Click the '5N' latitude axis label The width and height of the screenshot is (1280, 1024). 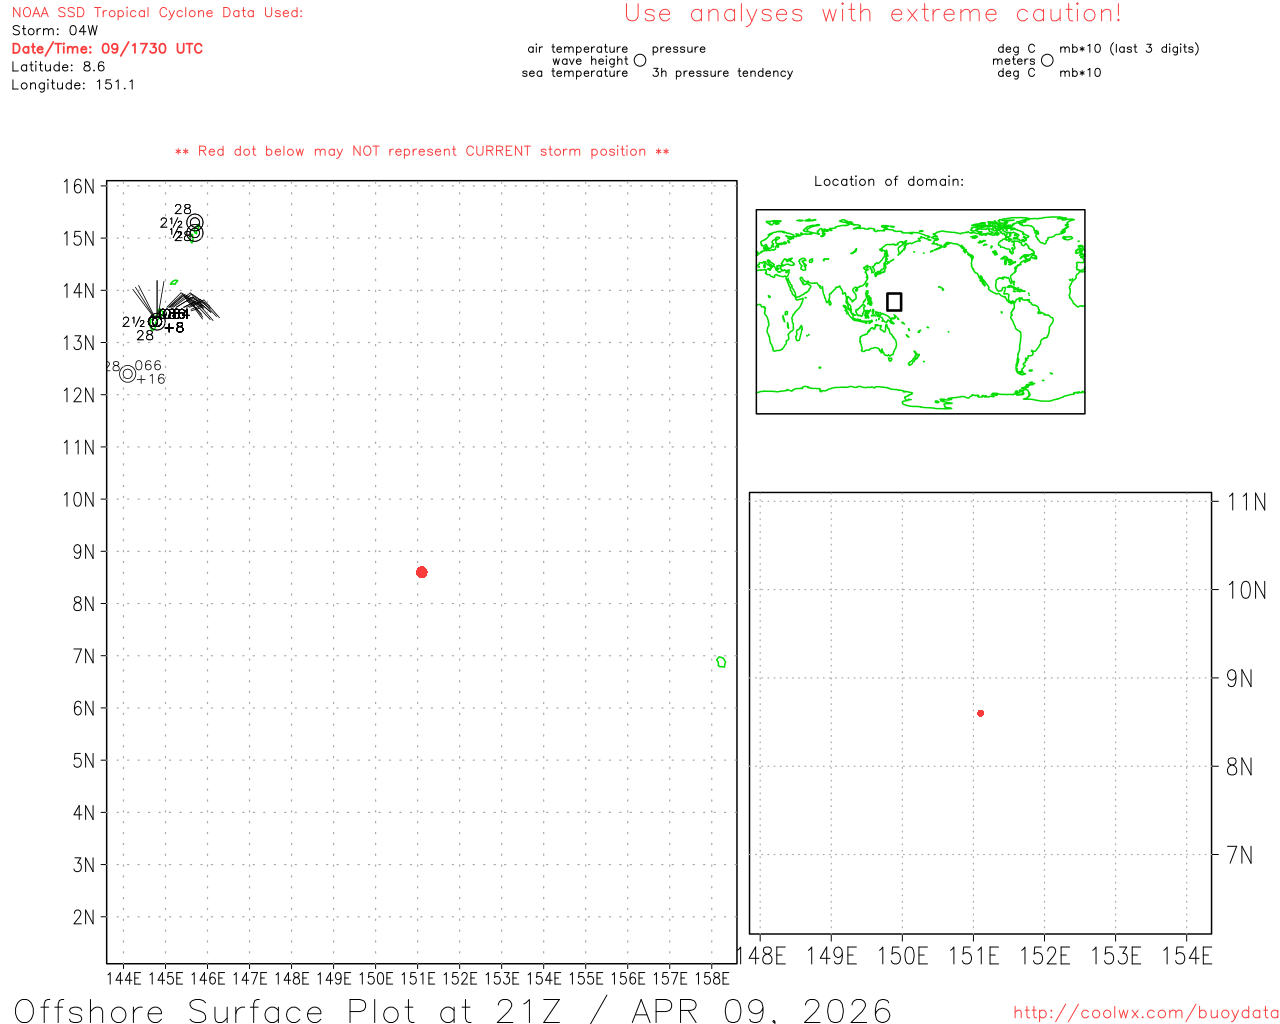[84, 761]
